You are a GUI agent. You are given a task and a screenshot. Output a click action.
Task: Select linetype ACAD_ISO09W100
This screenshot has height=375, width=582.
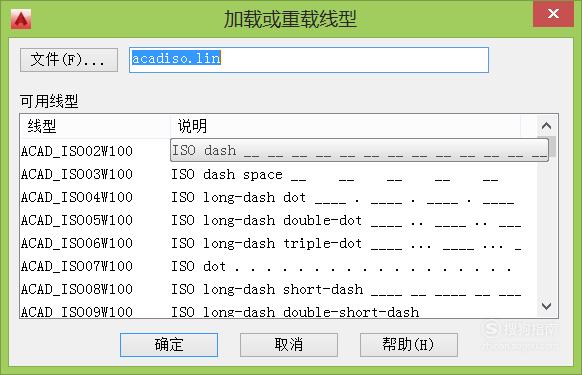(77, 312)
